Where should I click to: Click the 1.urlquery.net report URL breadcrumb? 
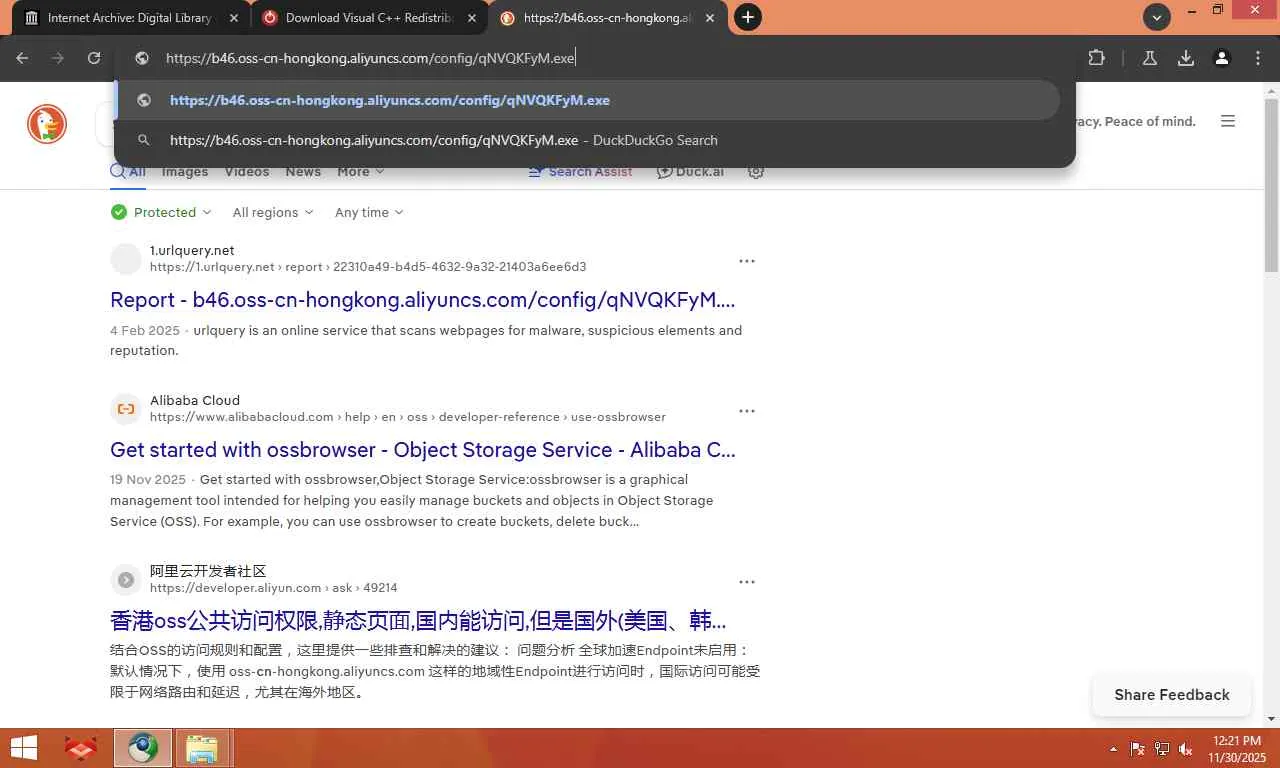[368, 267]
